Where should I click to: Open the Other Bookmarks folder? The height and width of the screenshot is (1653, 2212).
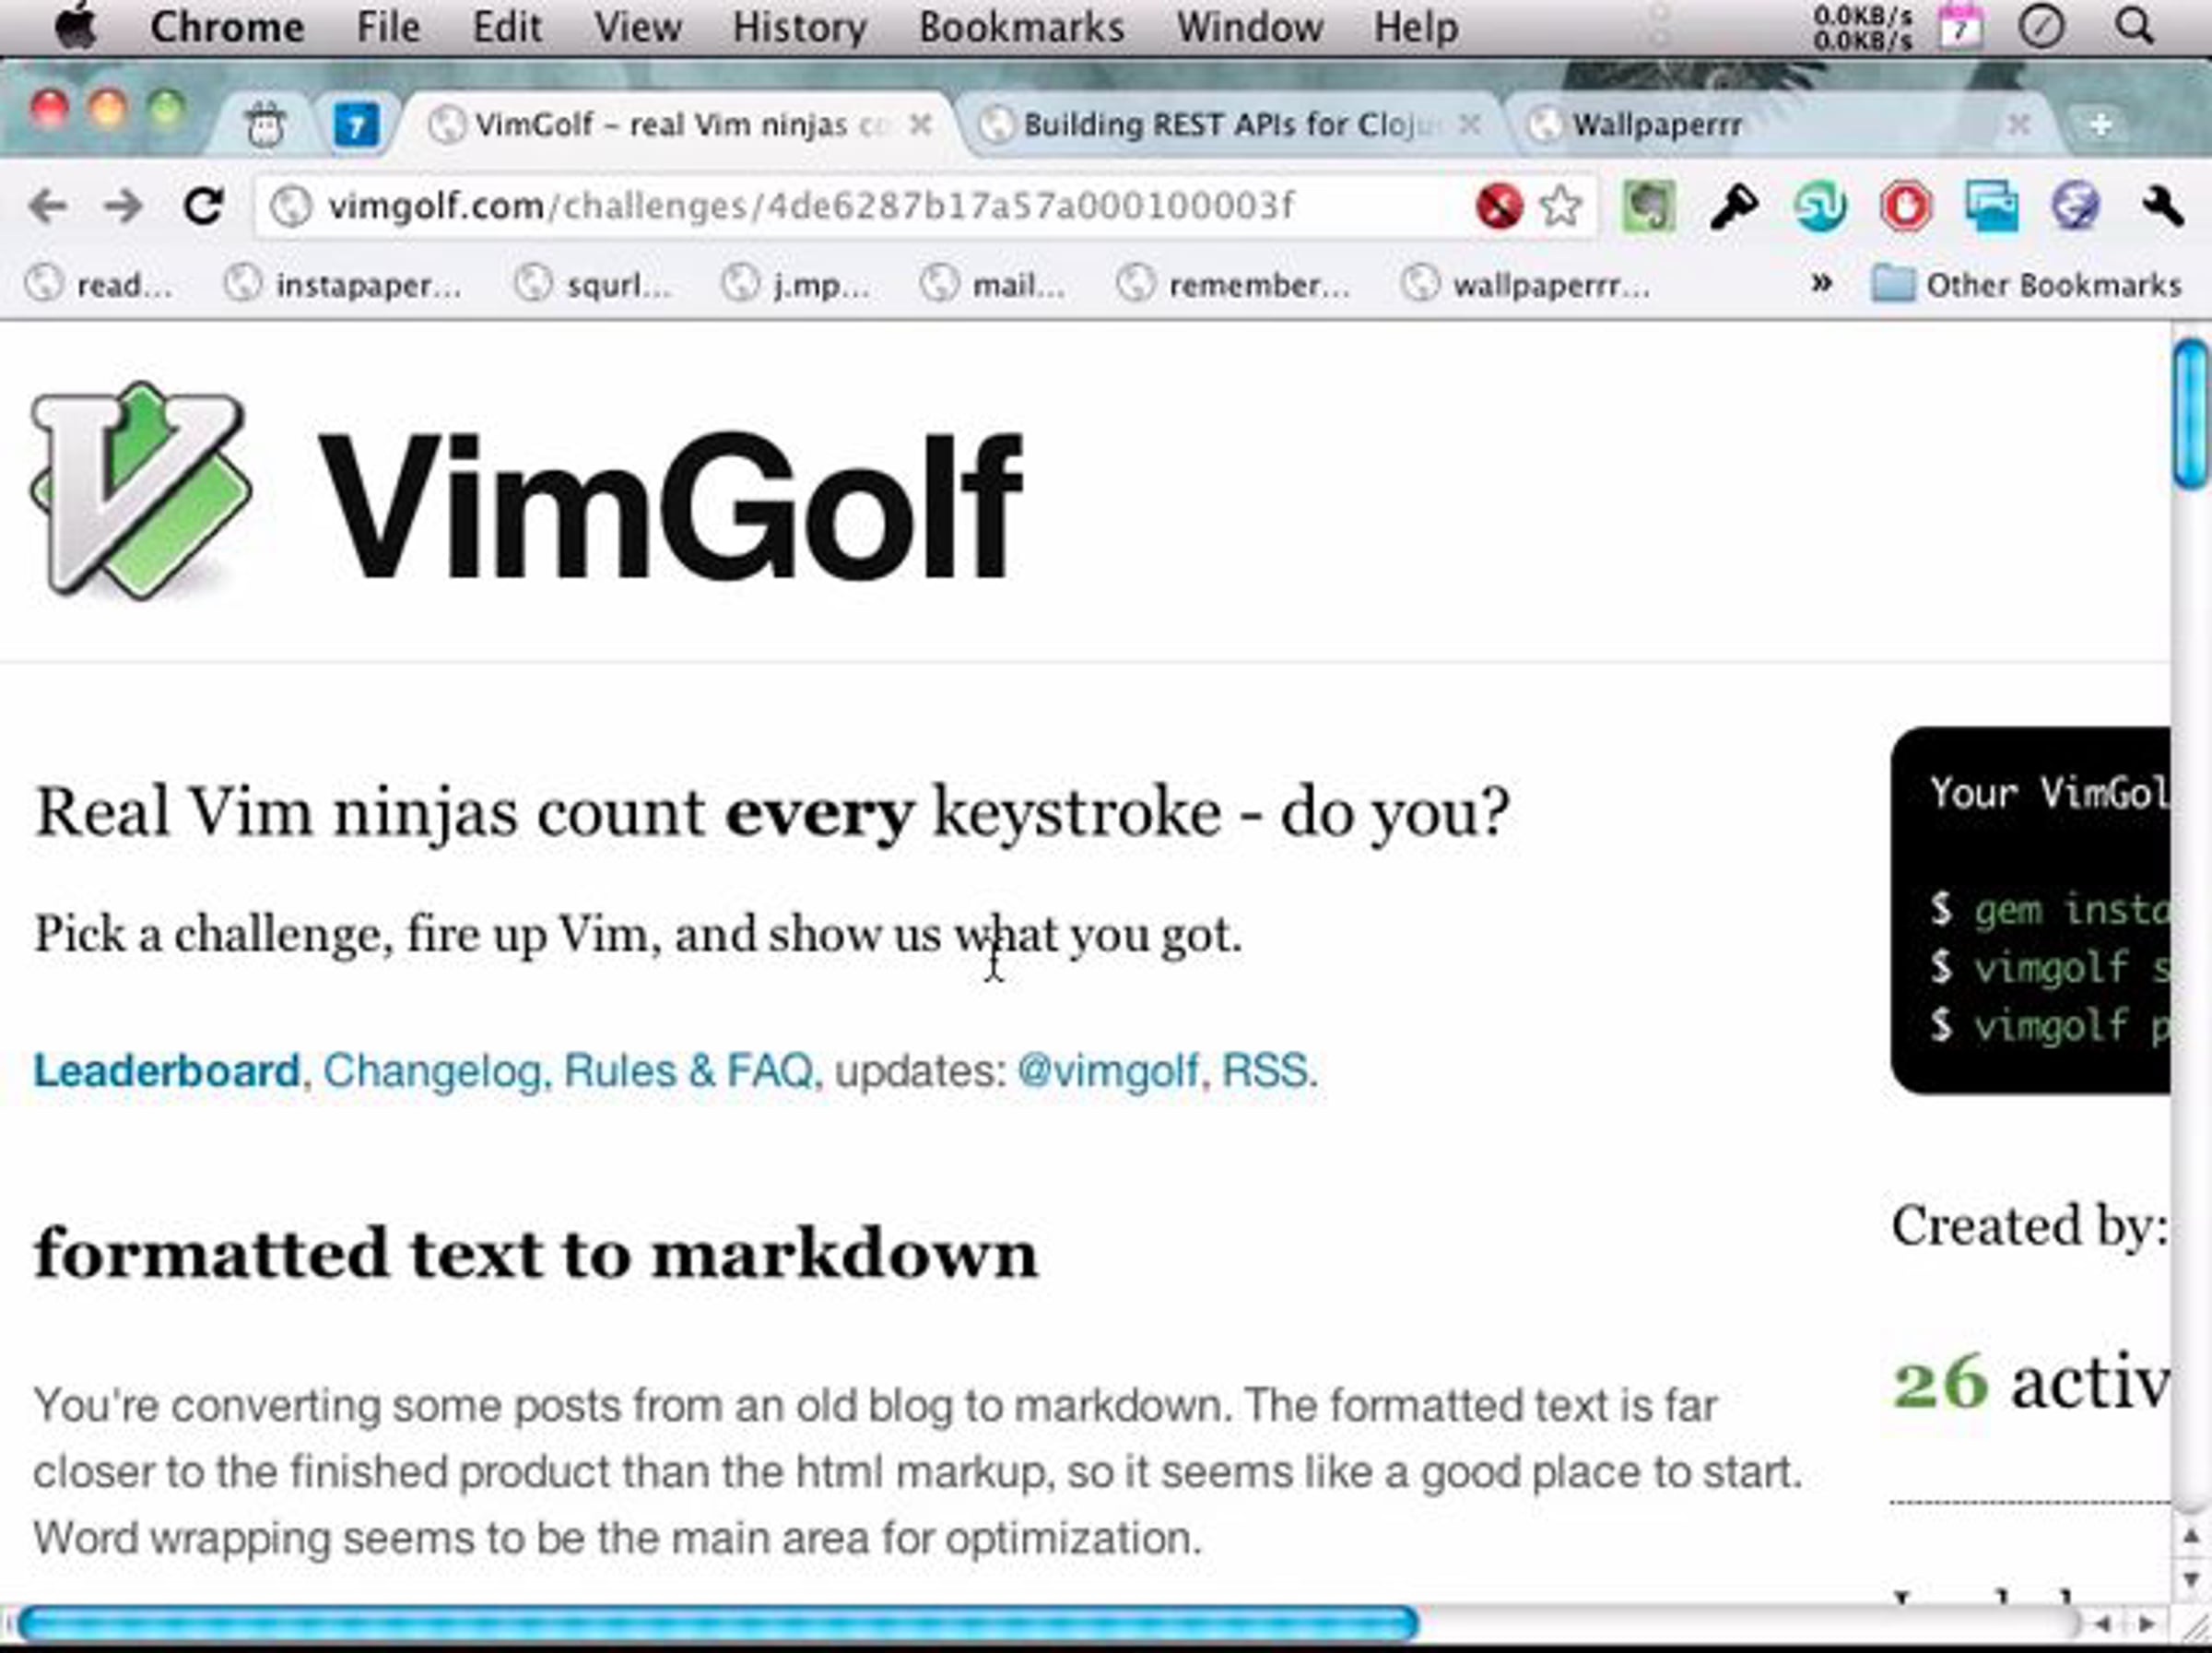2027,285
